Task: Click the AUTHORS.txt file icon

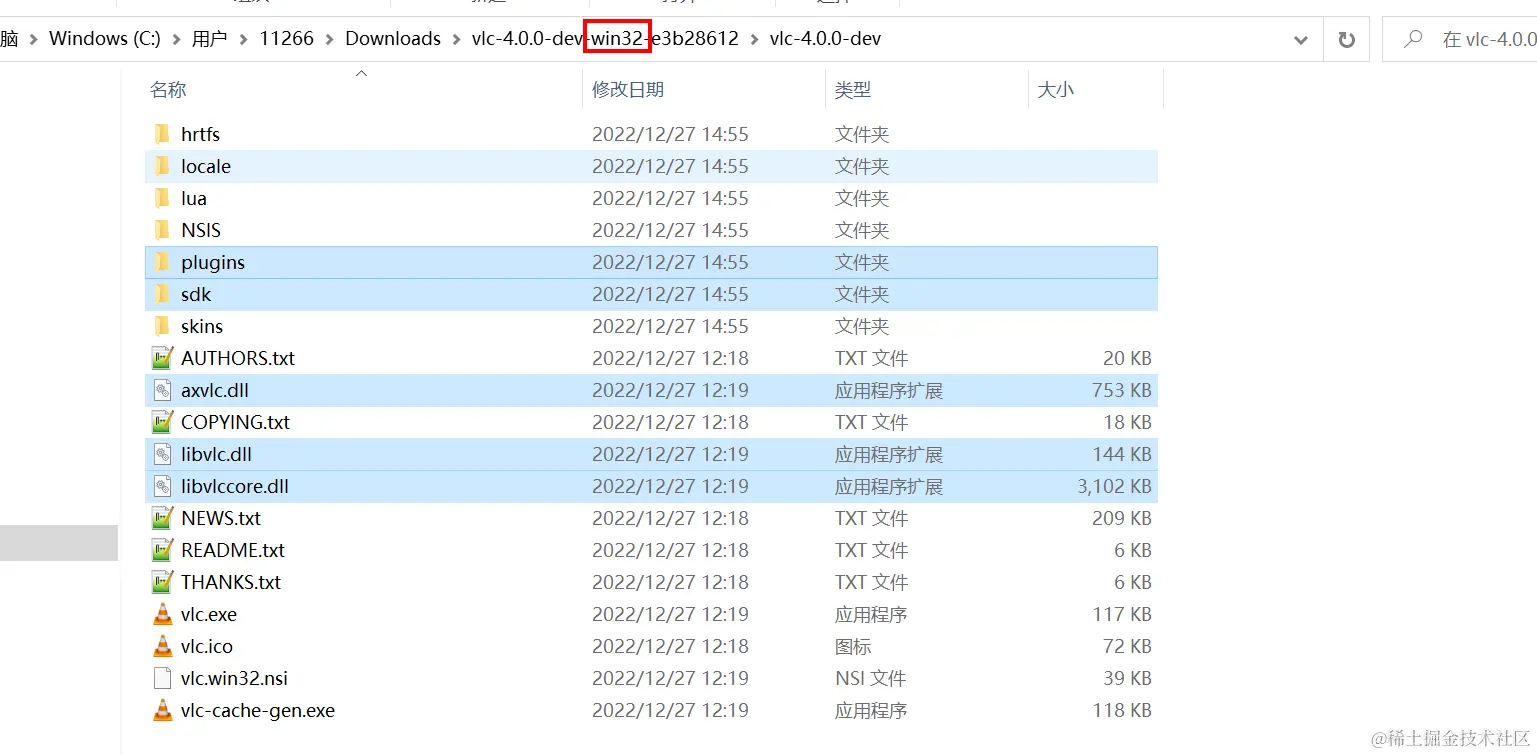Action: tap(162, 358)
